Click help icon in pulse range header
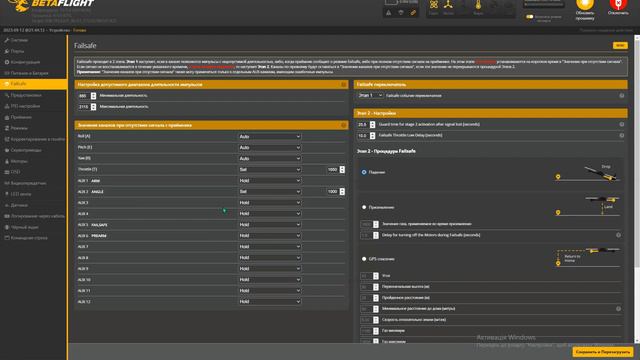640x360 pixels. (343, 84)
